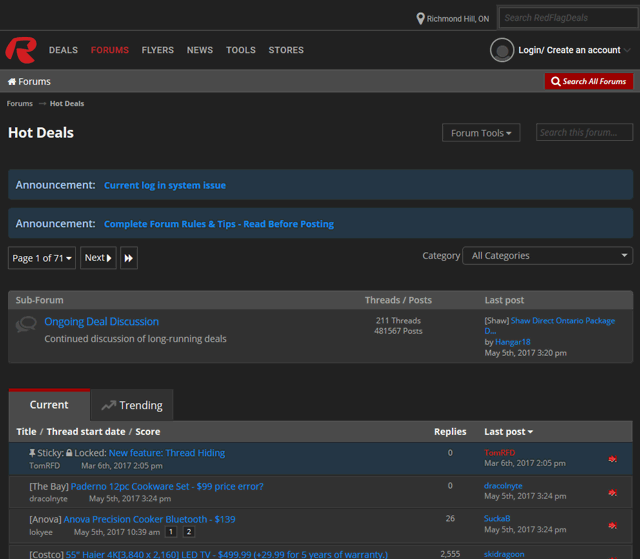
Task: Open the NEWS menu item
Action: pos(200,50)
